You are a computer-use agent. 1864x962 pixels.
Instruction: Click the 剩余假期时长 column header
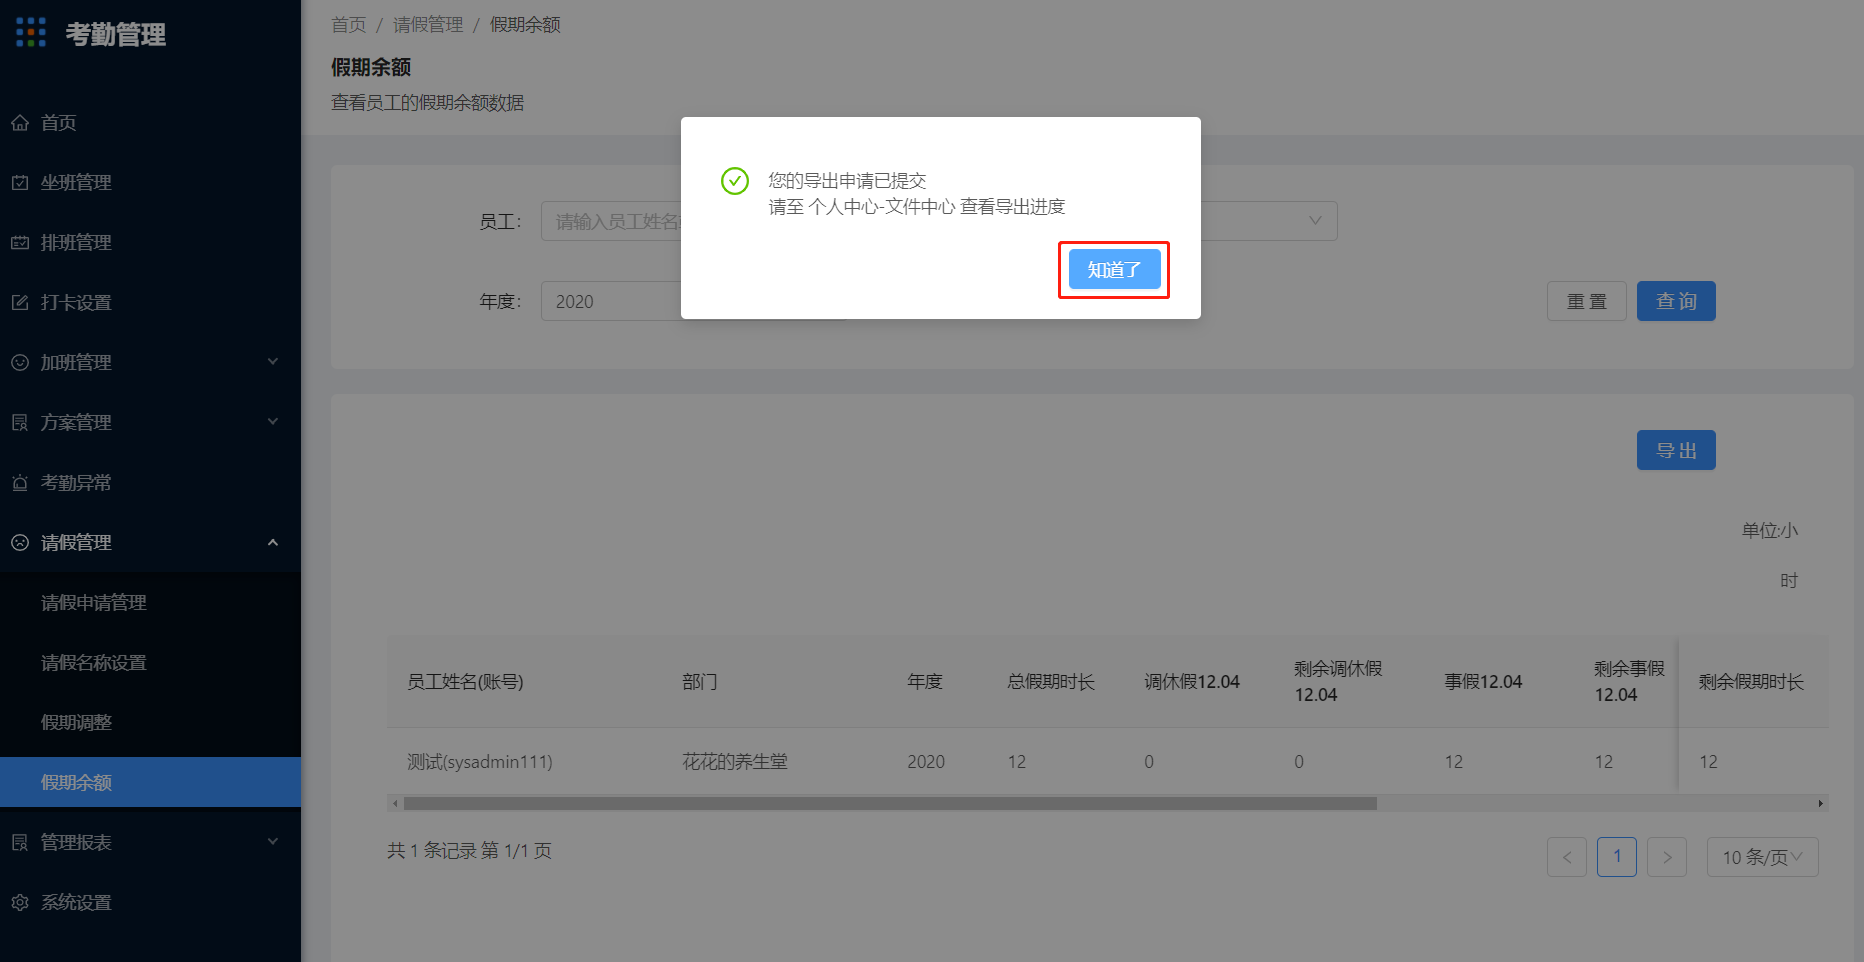click(x=1751, y=682)
